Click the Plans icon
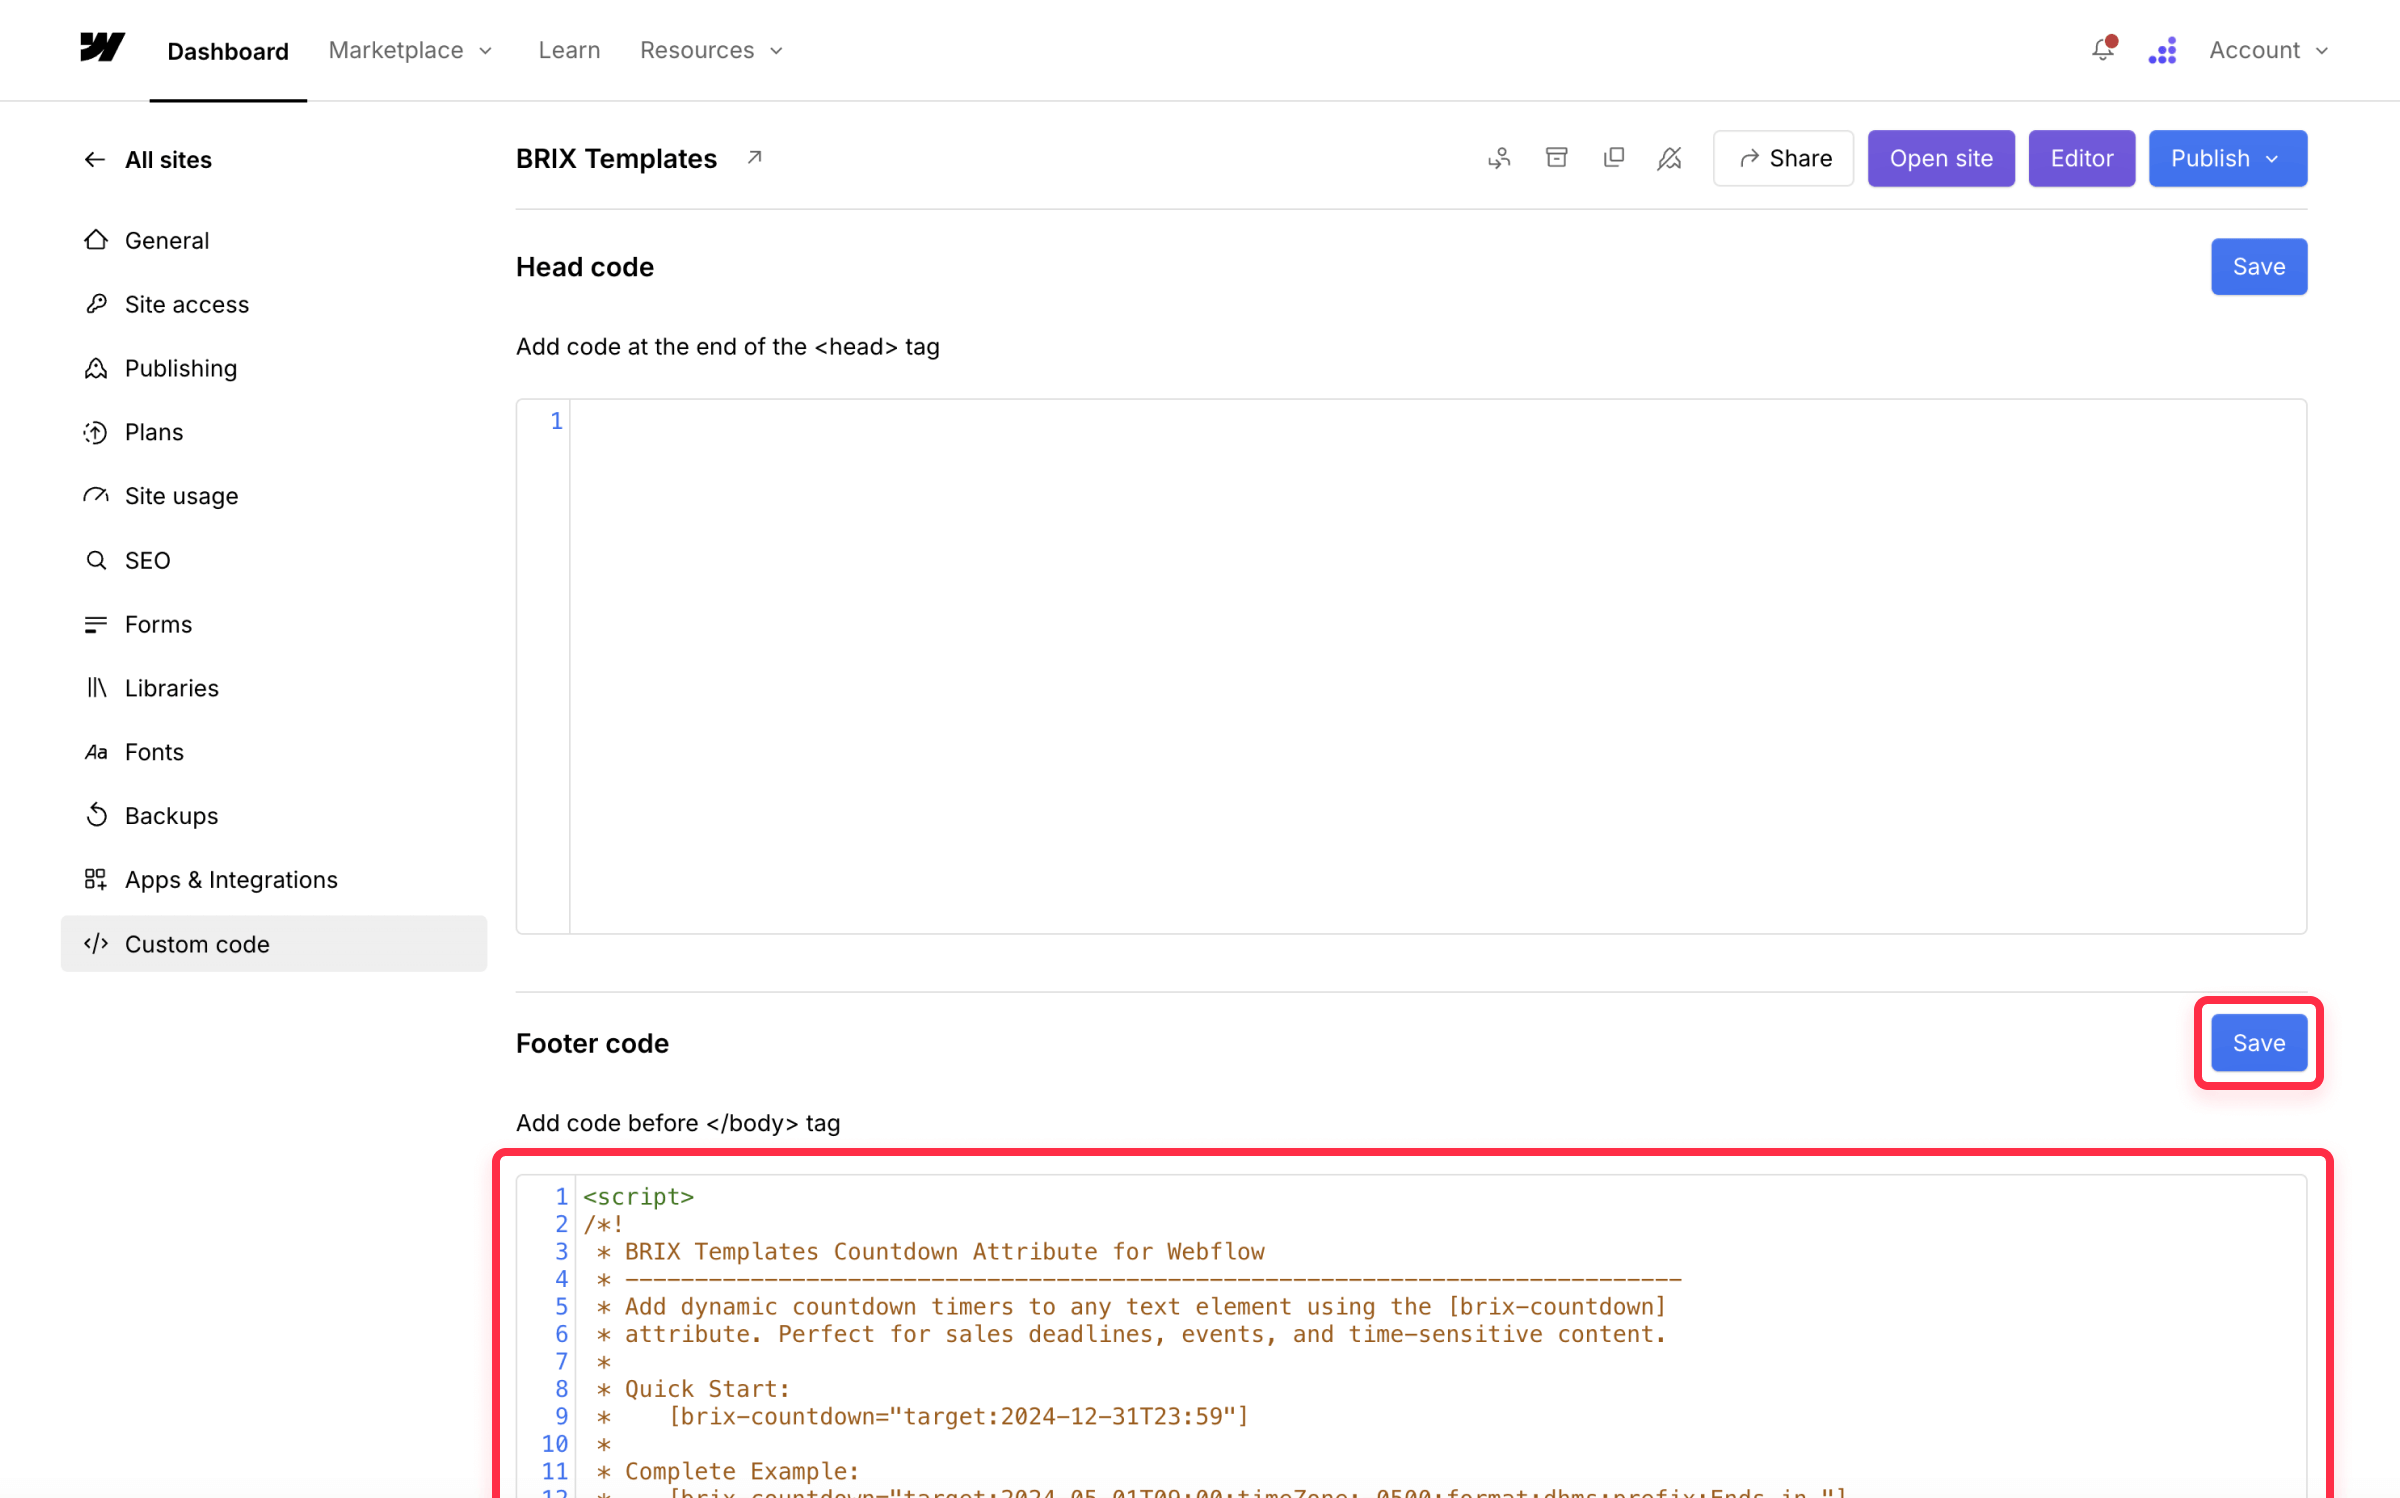 point(96,432)
